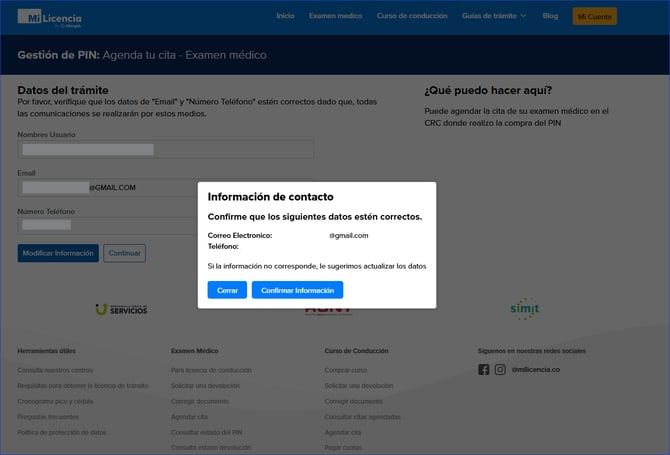
Task: Click the Nombres Usuario input field
Action: 166,149
